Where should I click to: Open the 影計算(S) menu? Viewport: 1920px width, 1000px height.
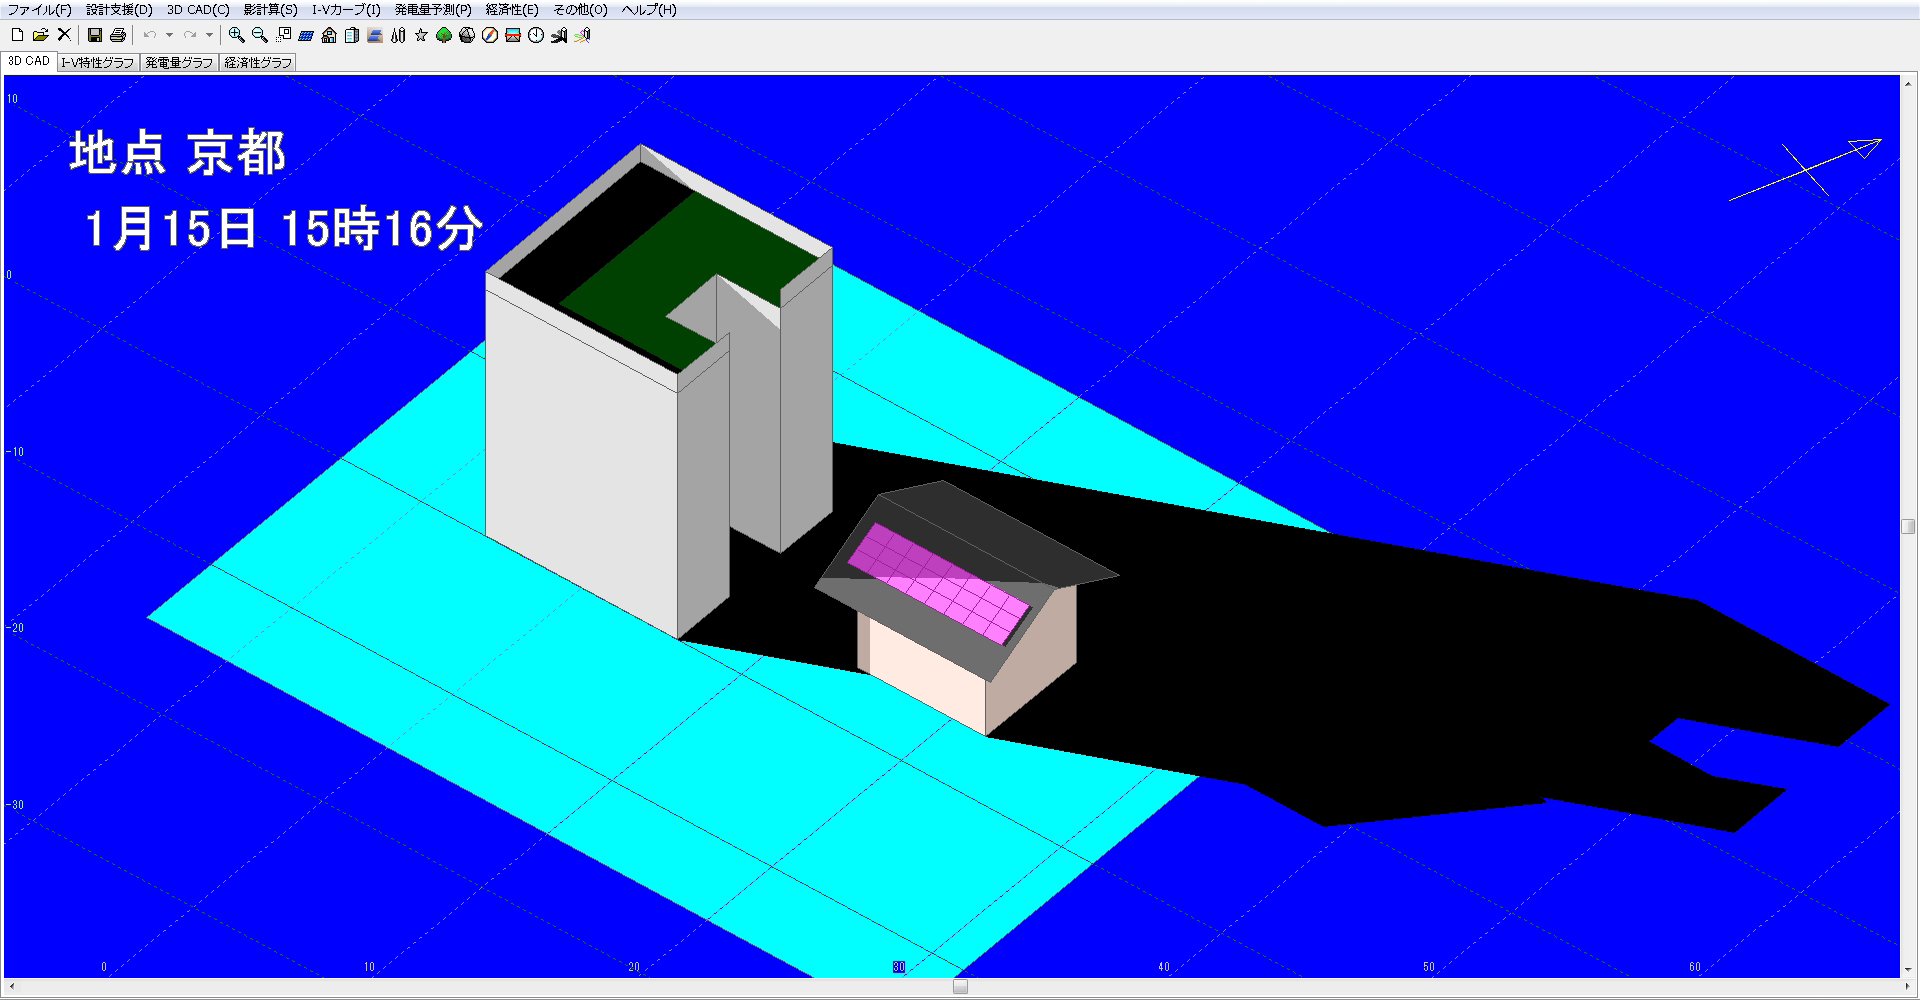[x=270, y=10]
